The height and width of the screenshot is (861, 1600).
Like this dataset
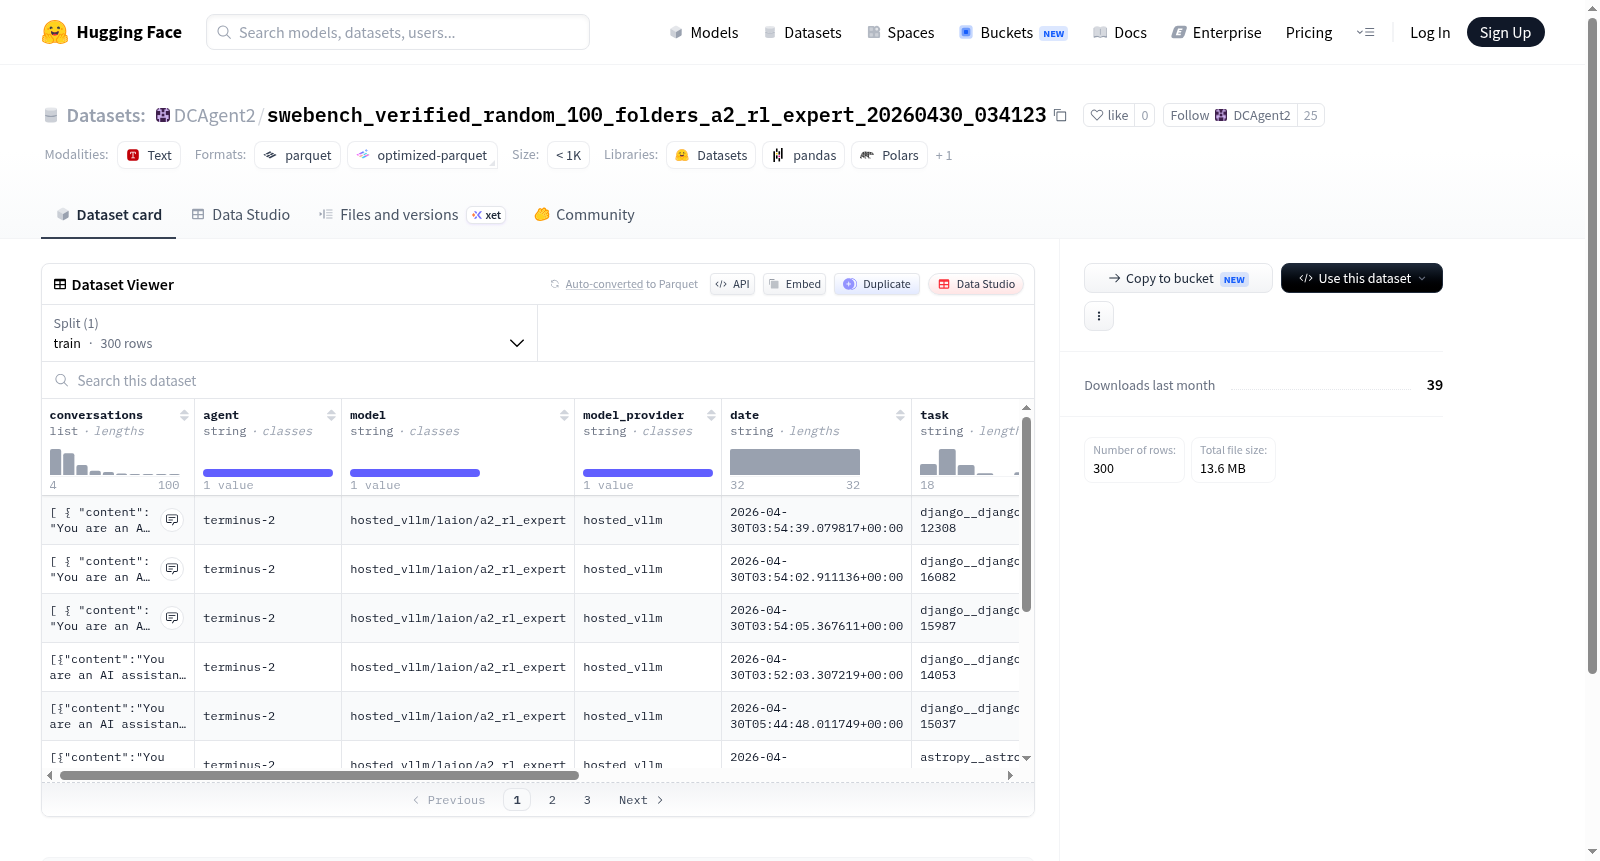(x=1109, y=115)
